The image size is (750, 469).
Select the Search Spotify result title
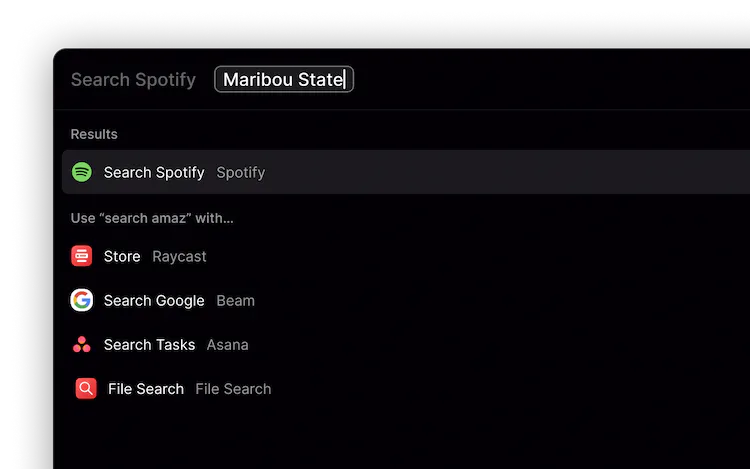[154, 172]
